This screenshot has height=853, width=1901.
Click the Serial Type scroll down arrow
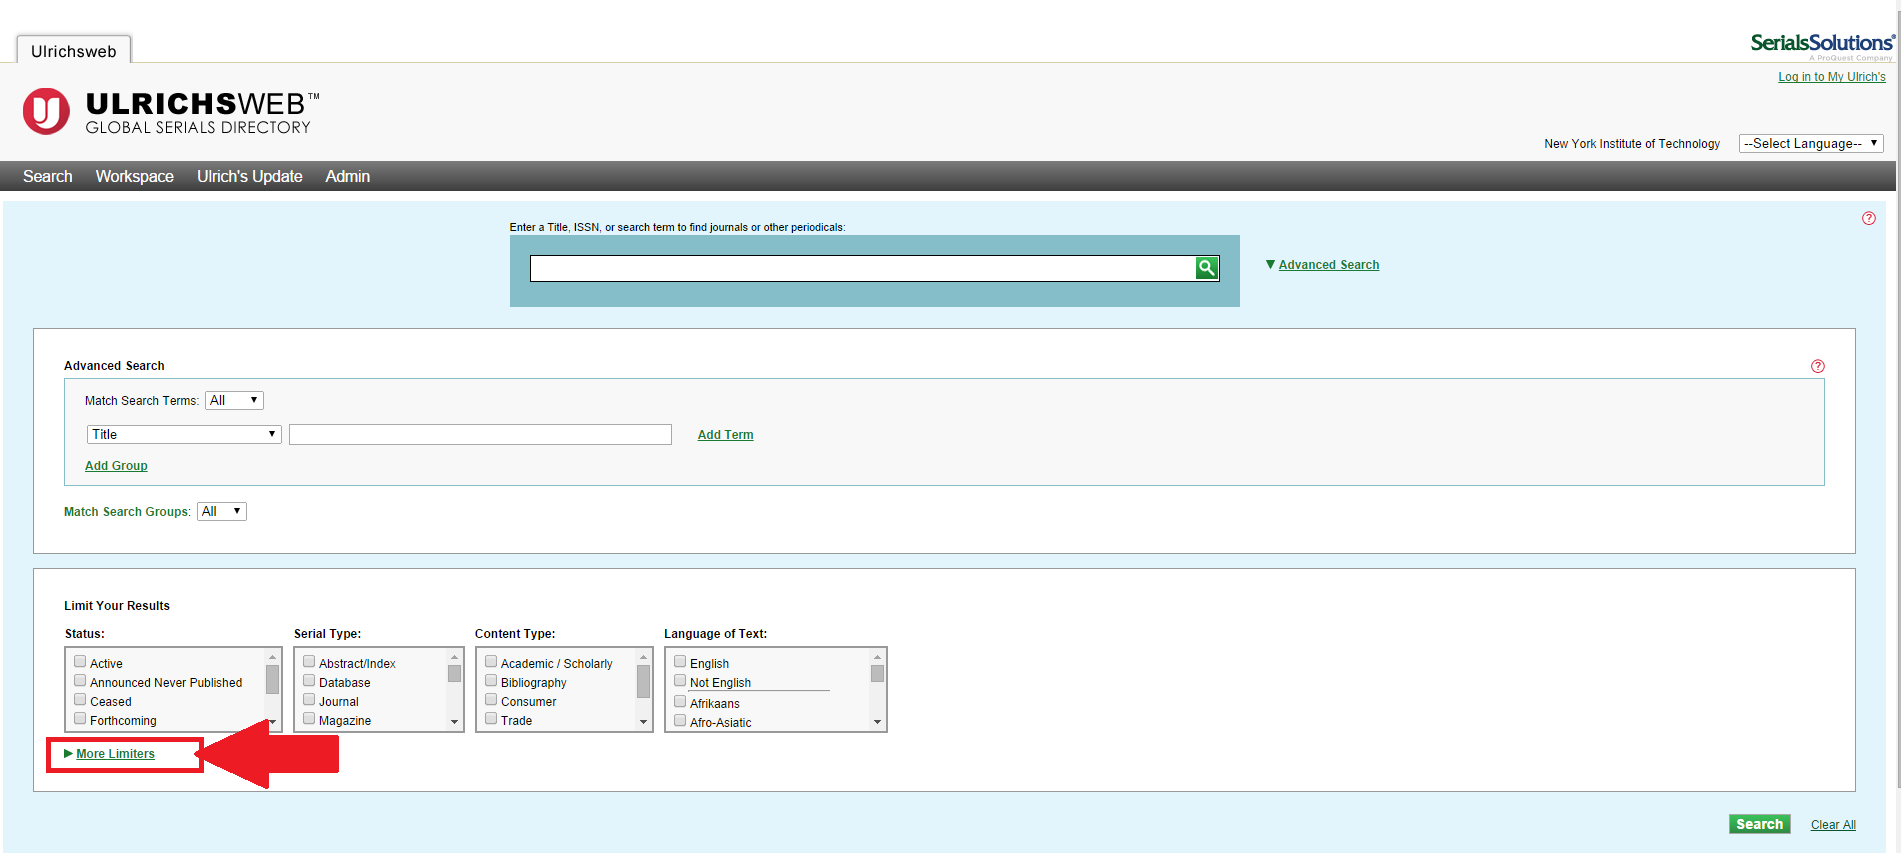[454, 721]
